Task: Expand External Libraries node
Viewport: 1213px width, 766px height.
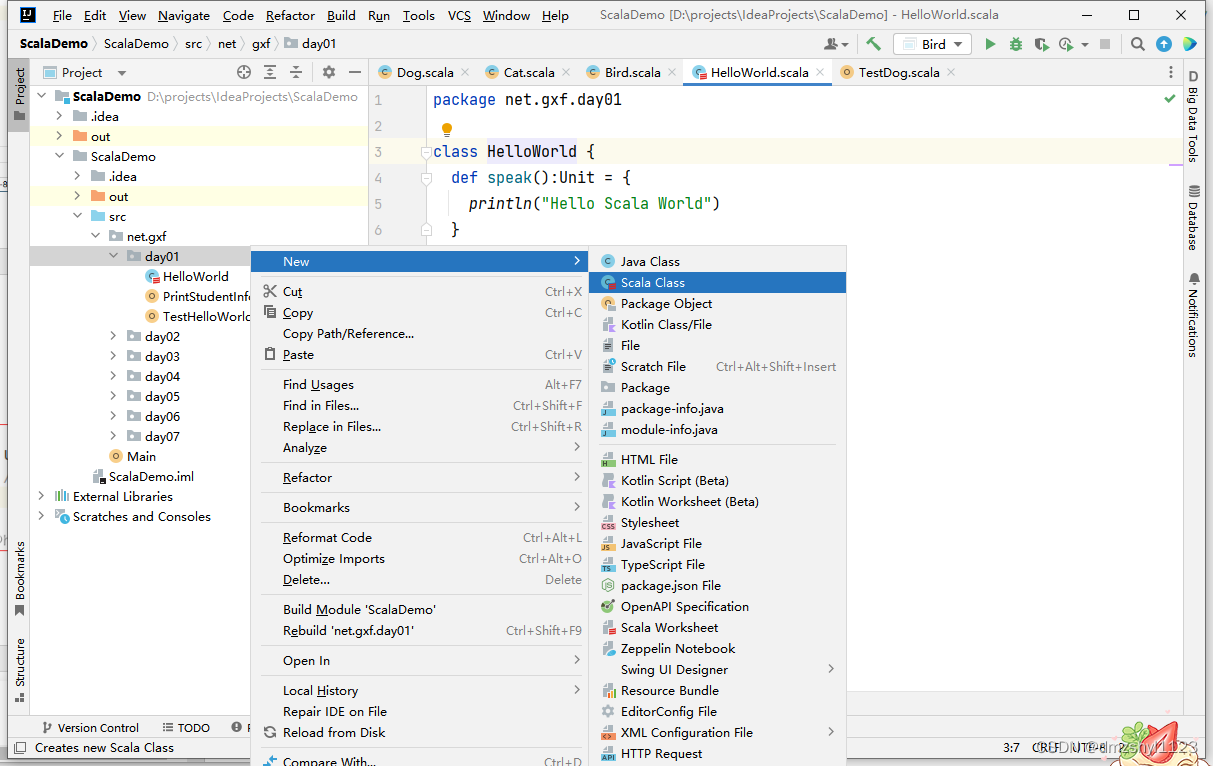Action: [x=41, y=496]
